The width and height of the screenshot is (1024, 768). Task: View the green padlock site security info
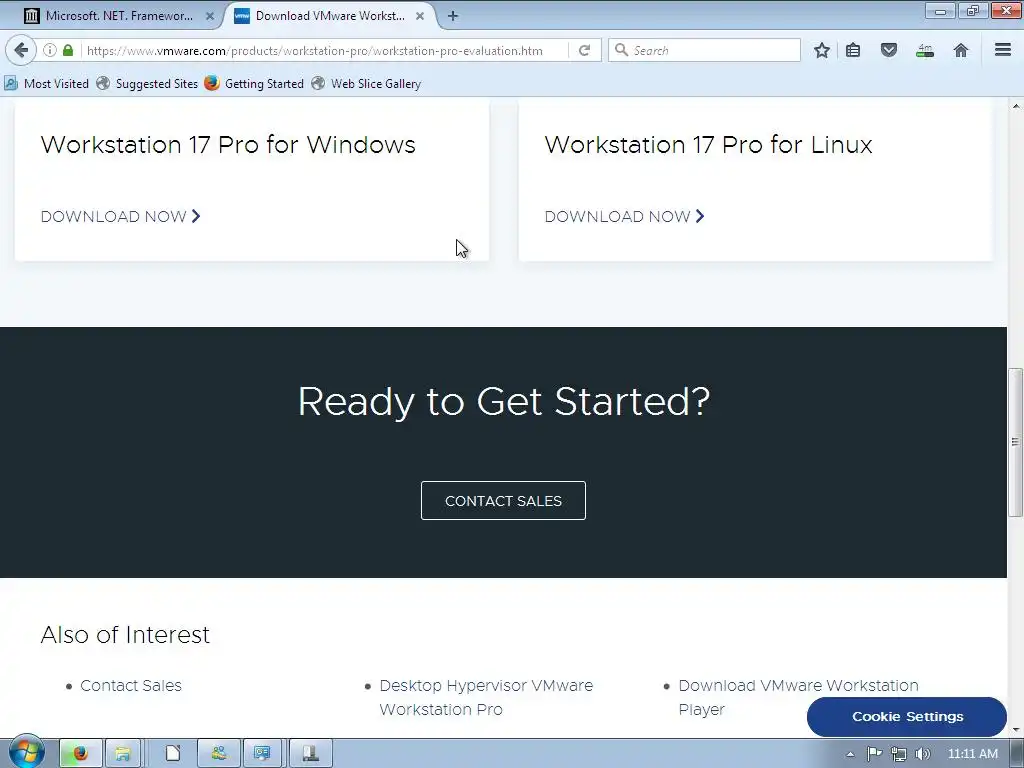coord(68,50)
